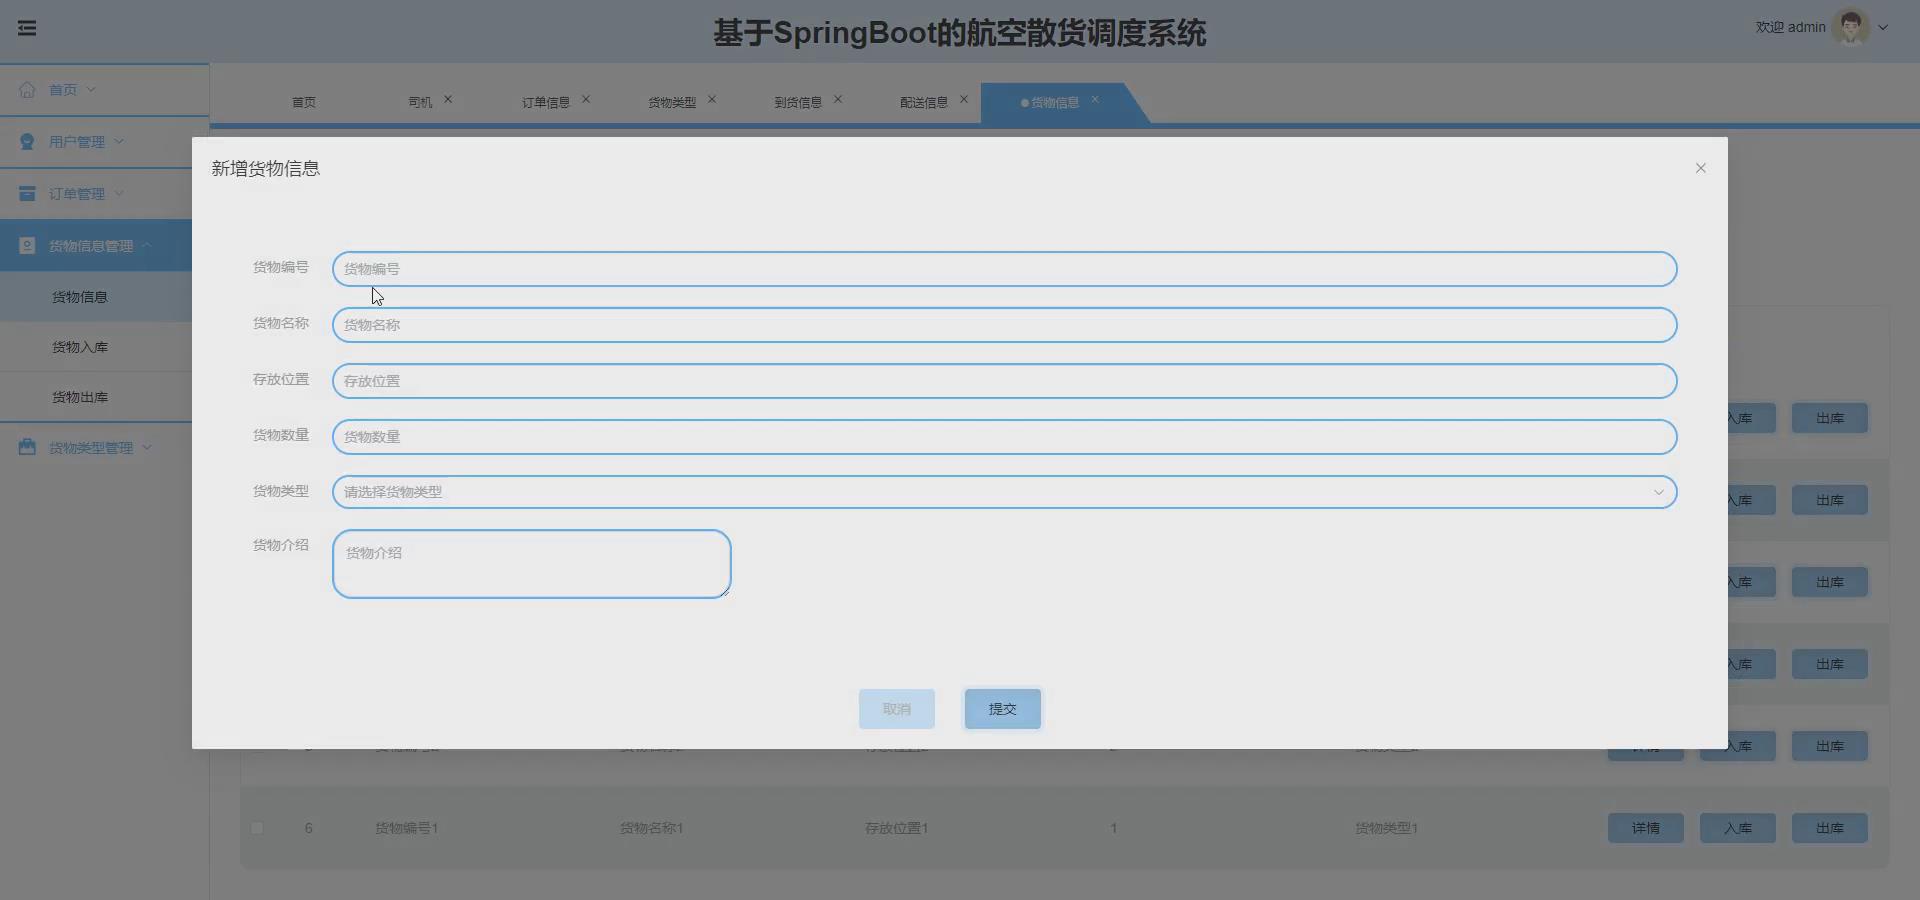
Task: Click 货物类型1 cell in row 6
Action: [x=1387, y=828]
